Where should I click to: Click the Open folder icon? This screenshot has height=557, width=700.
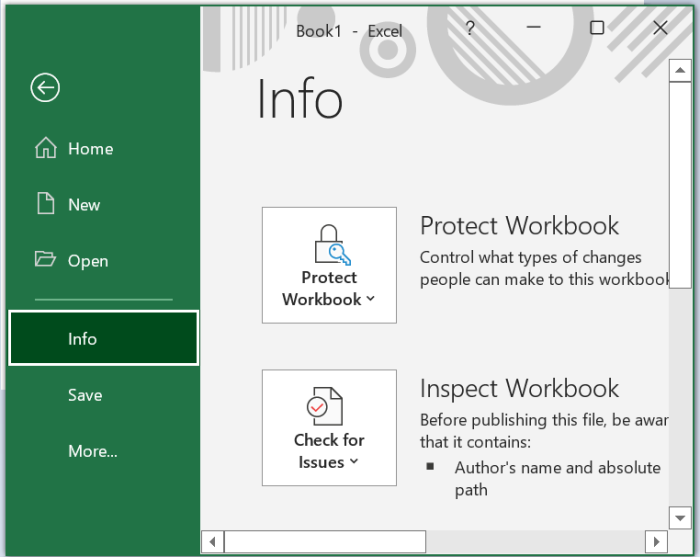click(x=45, y=259)
